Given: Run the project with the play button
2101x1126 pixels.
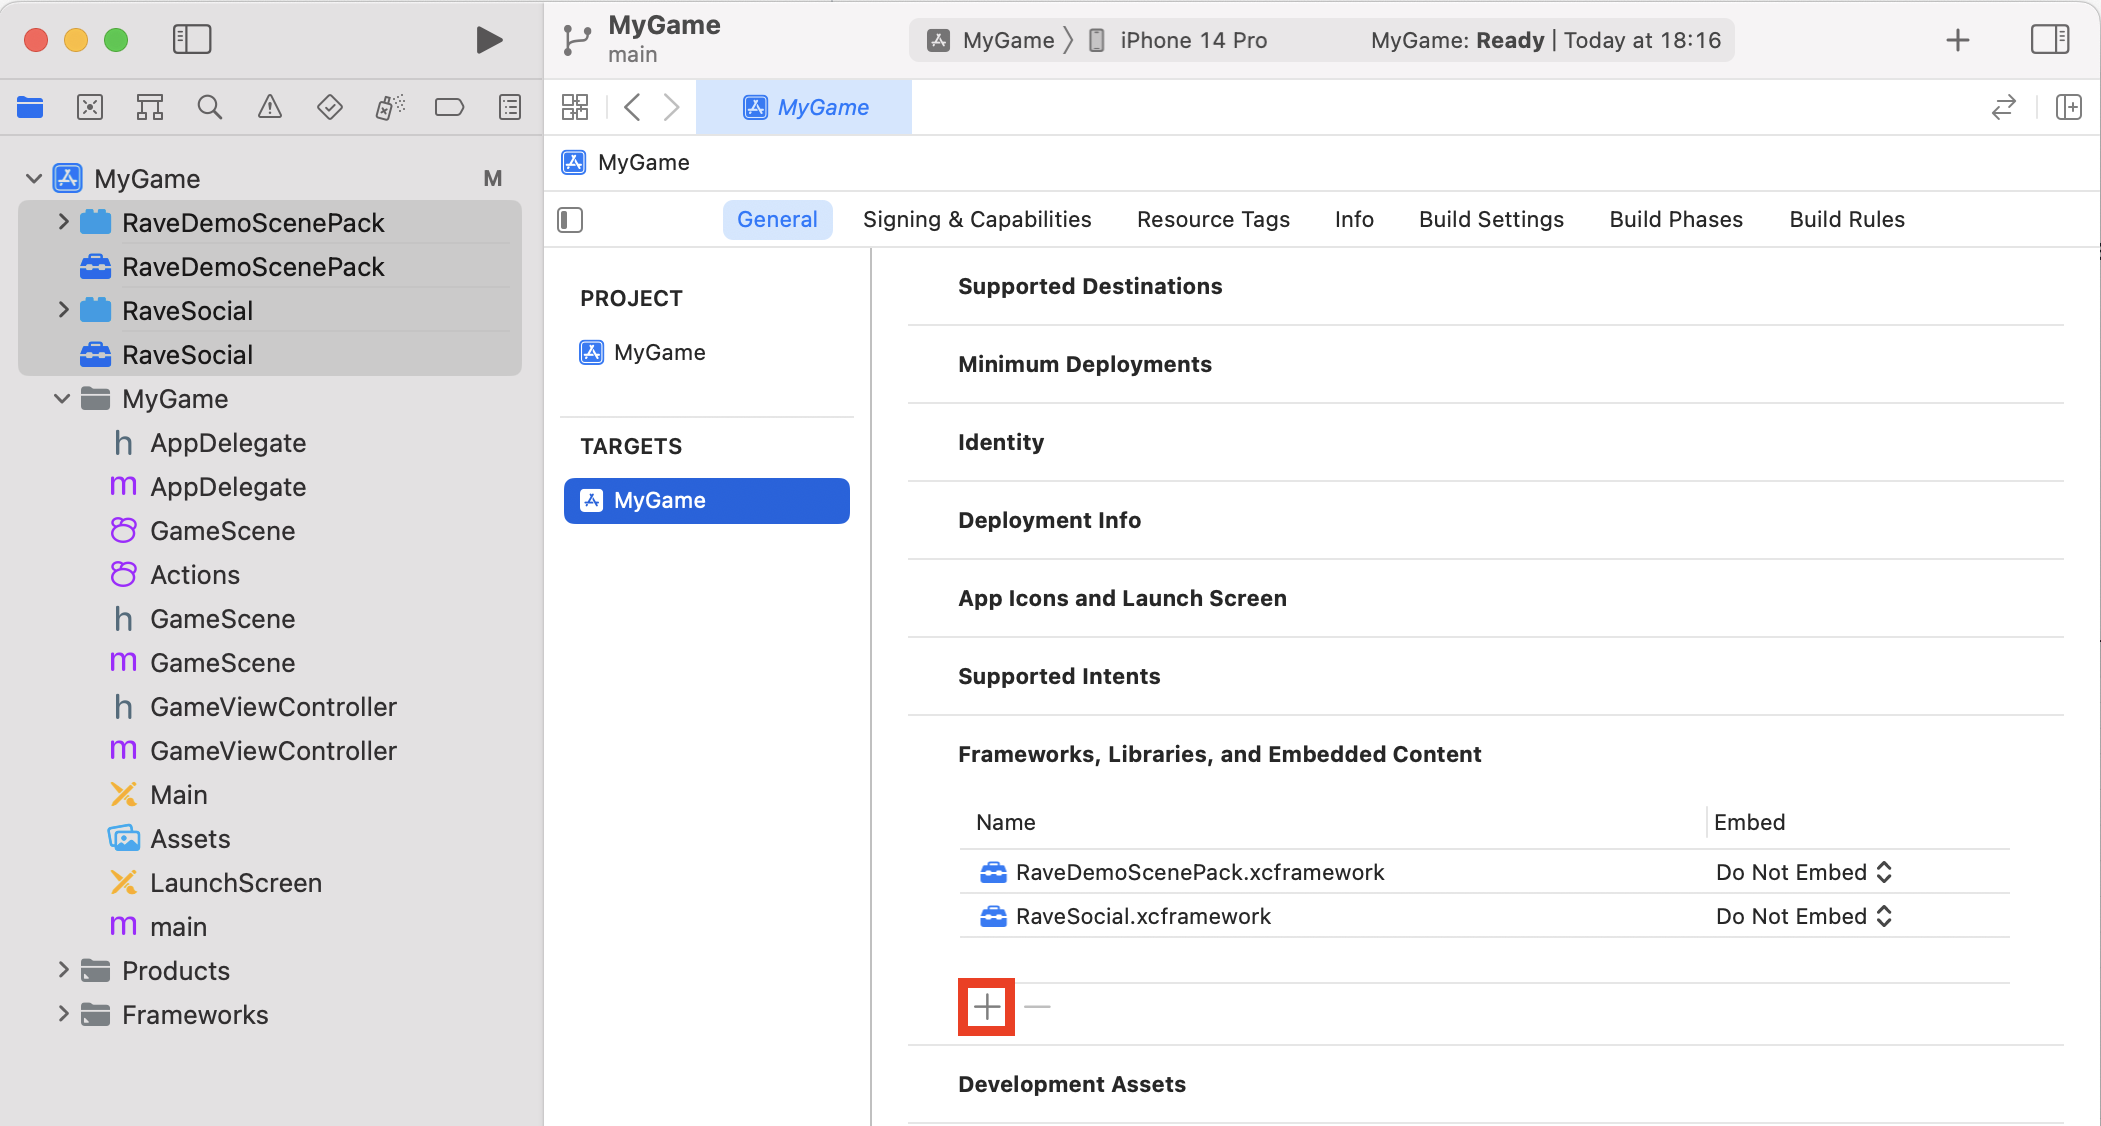Looking at the screenshot, I should click(488, 40).
